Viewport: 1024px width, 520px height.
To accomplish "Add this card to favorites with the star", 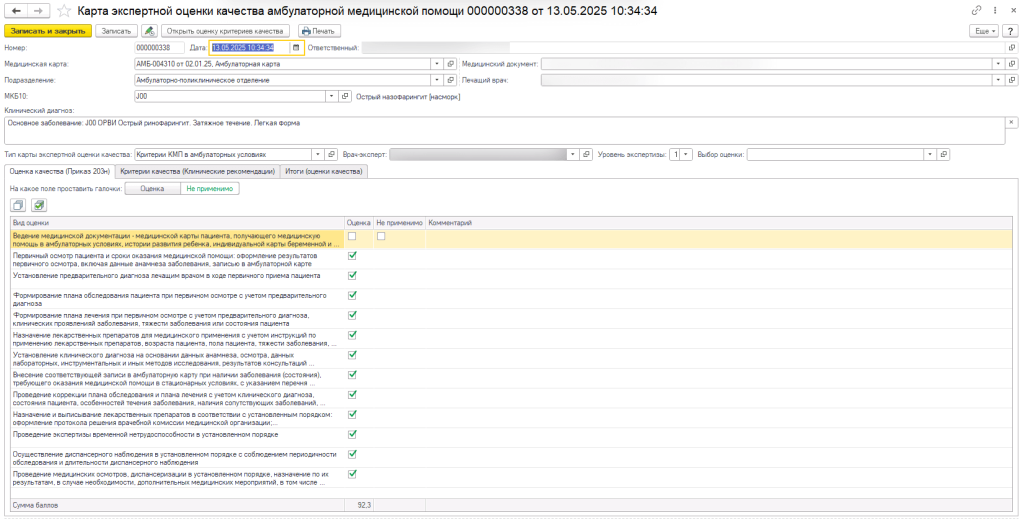I will tap(65, 10).
